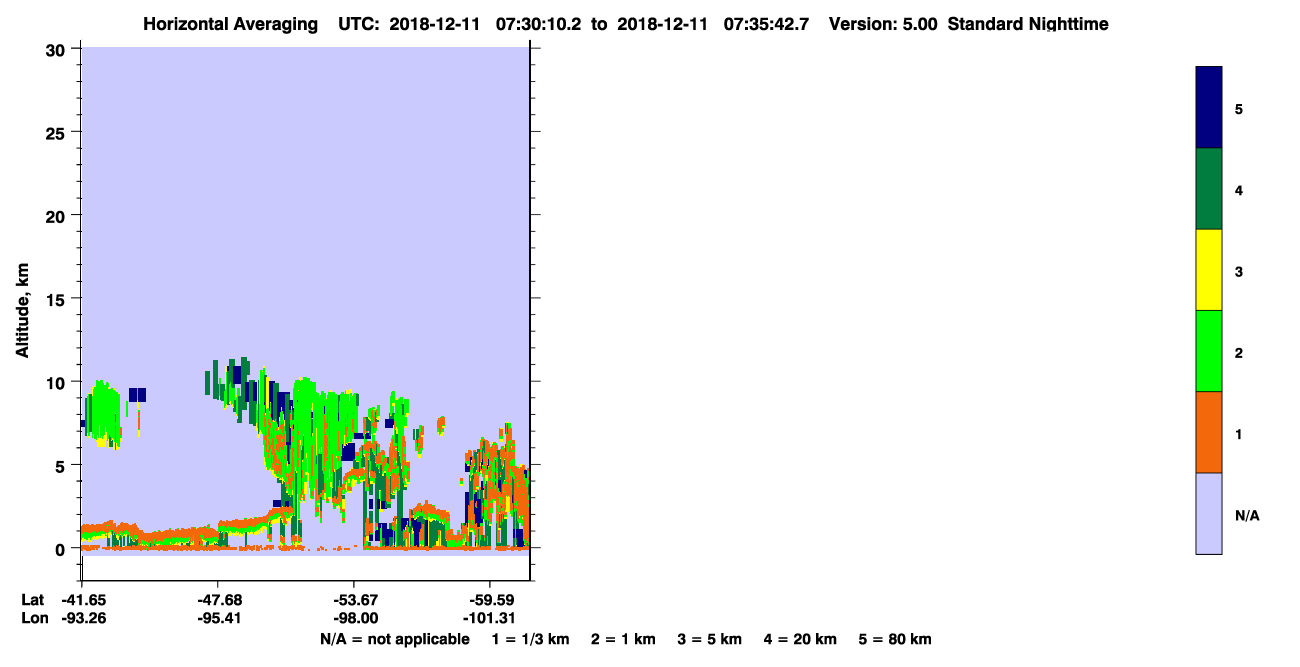The width and height of the screenshot is (1300, 667).
Task: Click the 25 altitude tick label
Action: [x=57, y=132]
